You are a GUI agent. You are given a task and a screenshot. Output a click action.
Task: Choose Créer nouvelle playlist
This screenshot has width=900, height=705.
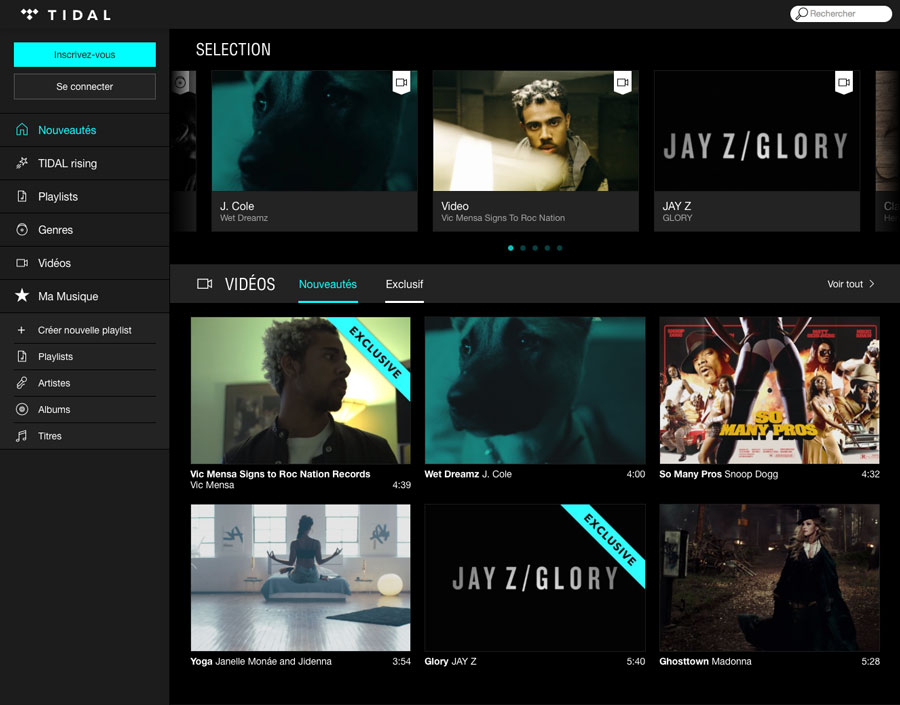(84, 330)
